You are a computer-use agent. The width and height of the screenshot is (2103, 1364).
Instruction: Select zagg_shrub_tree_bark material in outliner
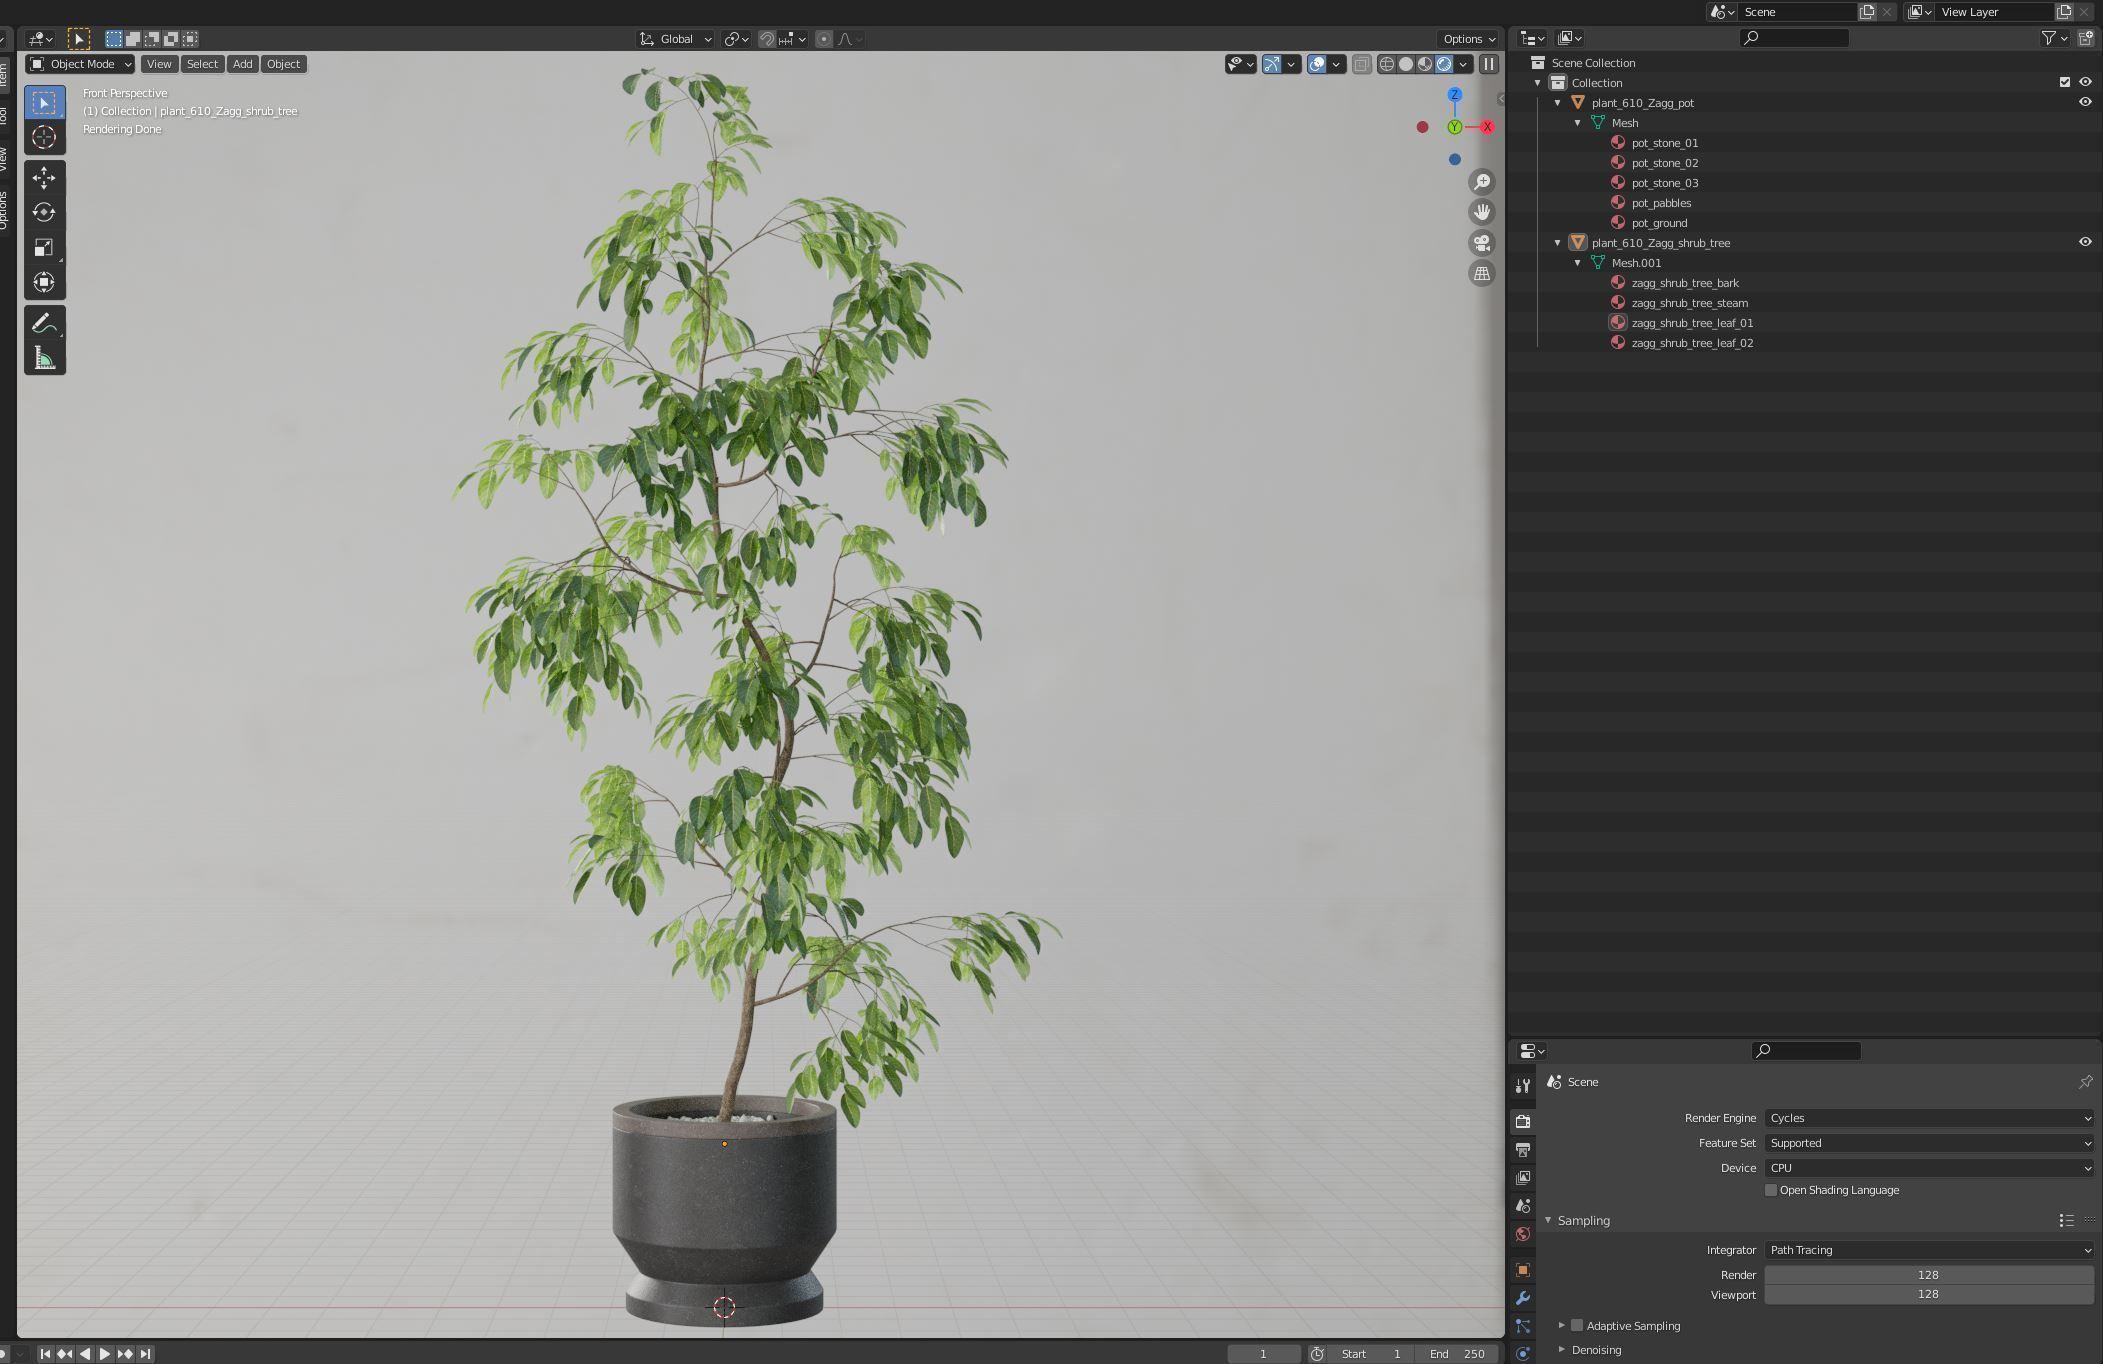pyautogui.click(x=1685, y=283)
